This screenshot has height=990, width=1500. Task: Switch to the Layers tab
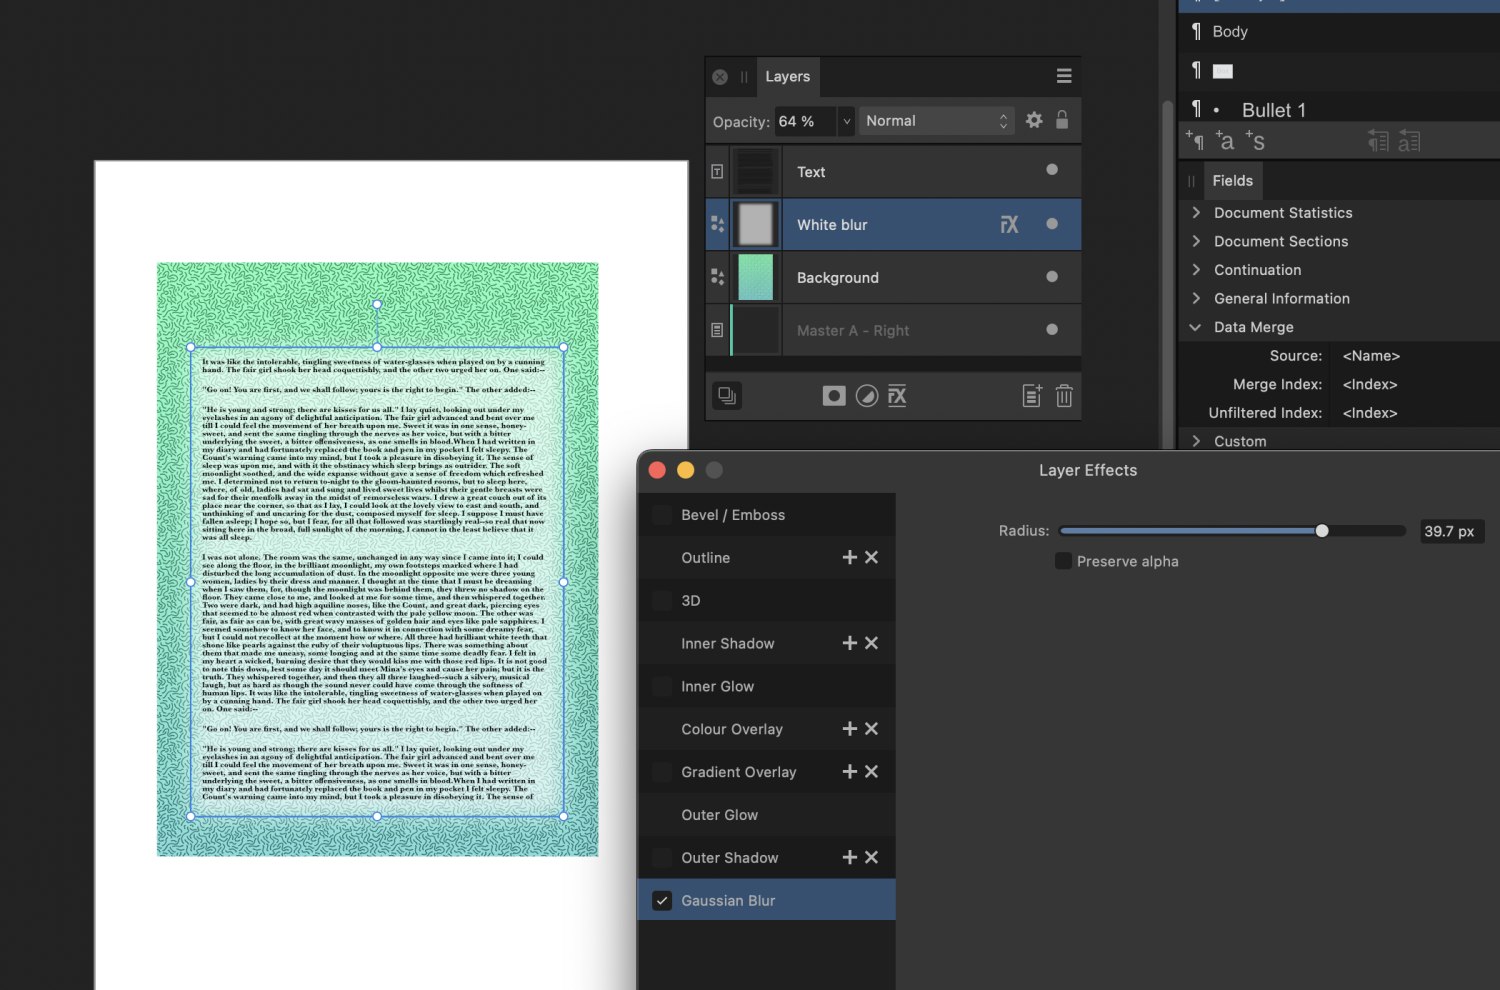coord(787,76)
